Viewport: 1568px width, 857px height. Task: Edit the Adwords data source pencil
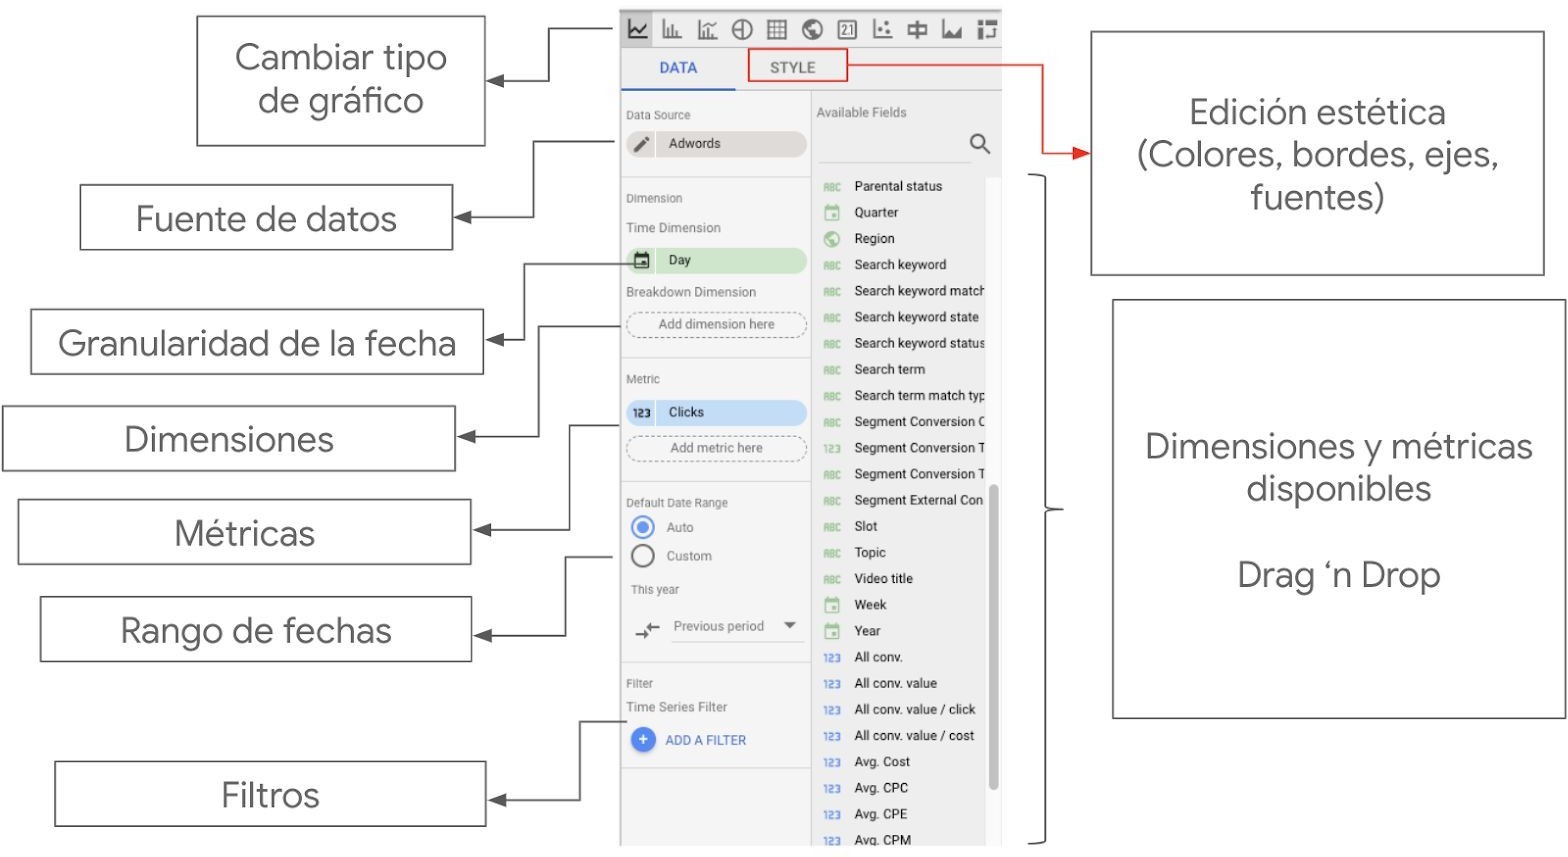pos(642,144)
